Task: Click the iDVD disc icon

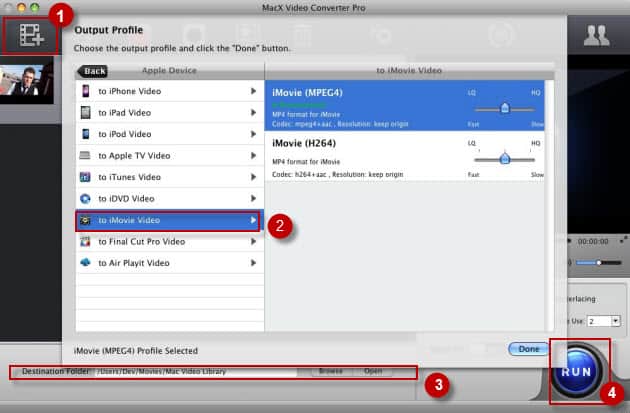Action: click(85, 198)
